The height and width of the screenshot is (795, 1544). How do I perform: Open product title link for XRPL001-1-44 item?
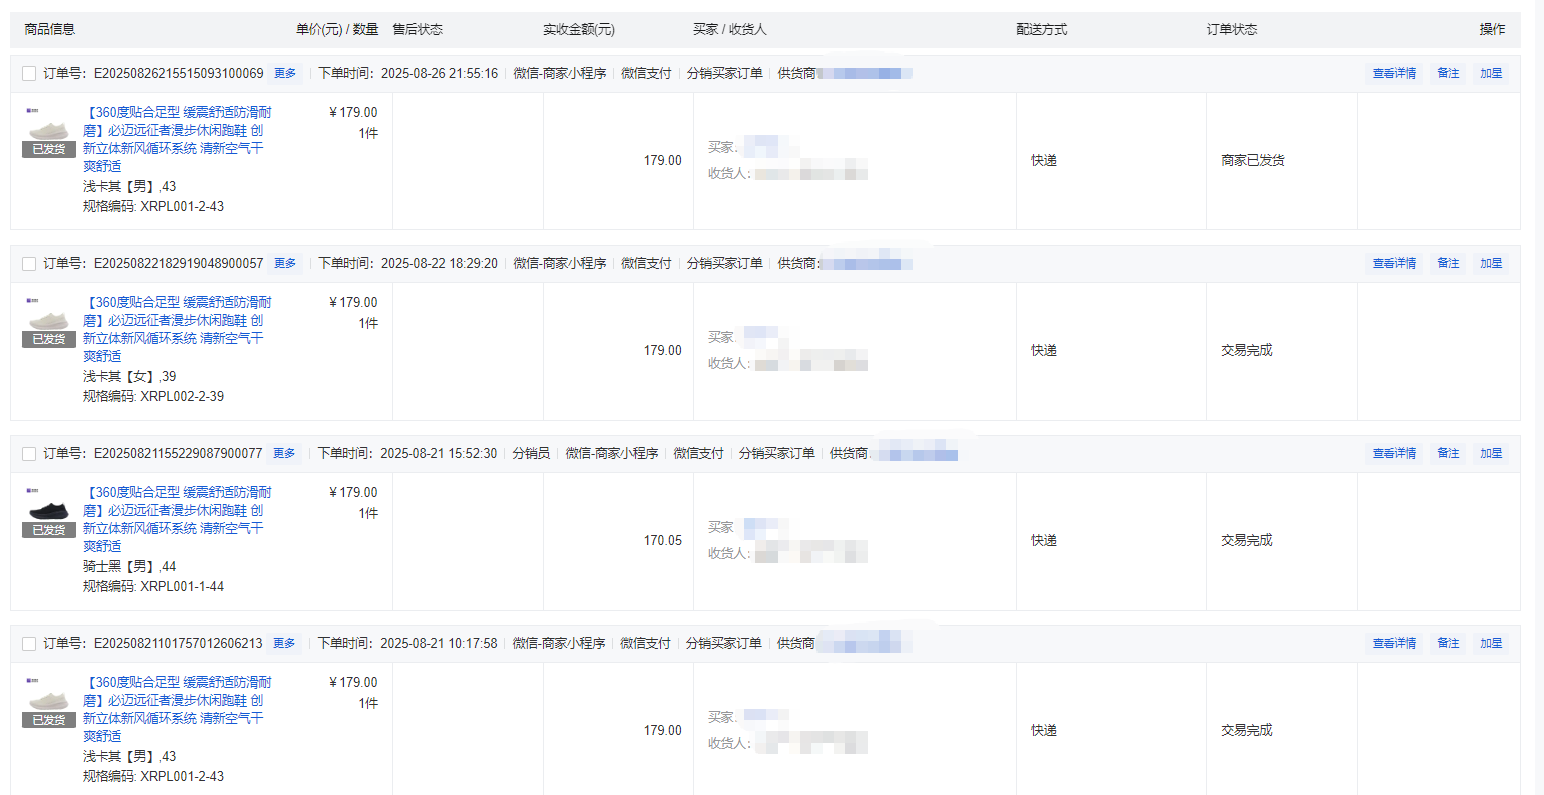coord(177,519)
